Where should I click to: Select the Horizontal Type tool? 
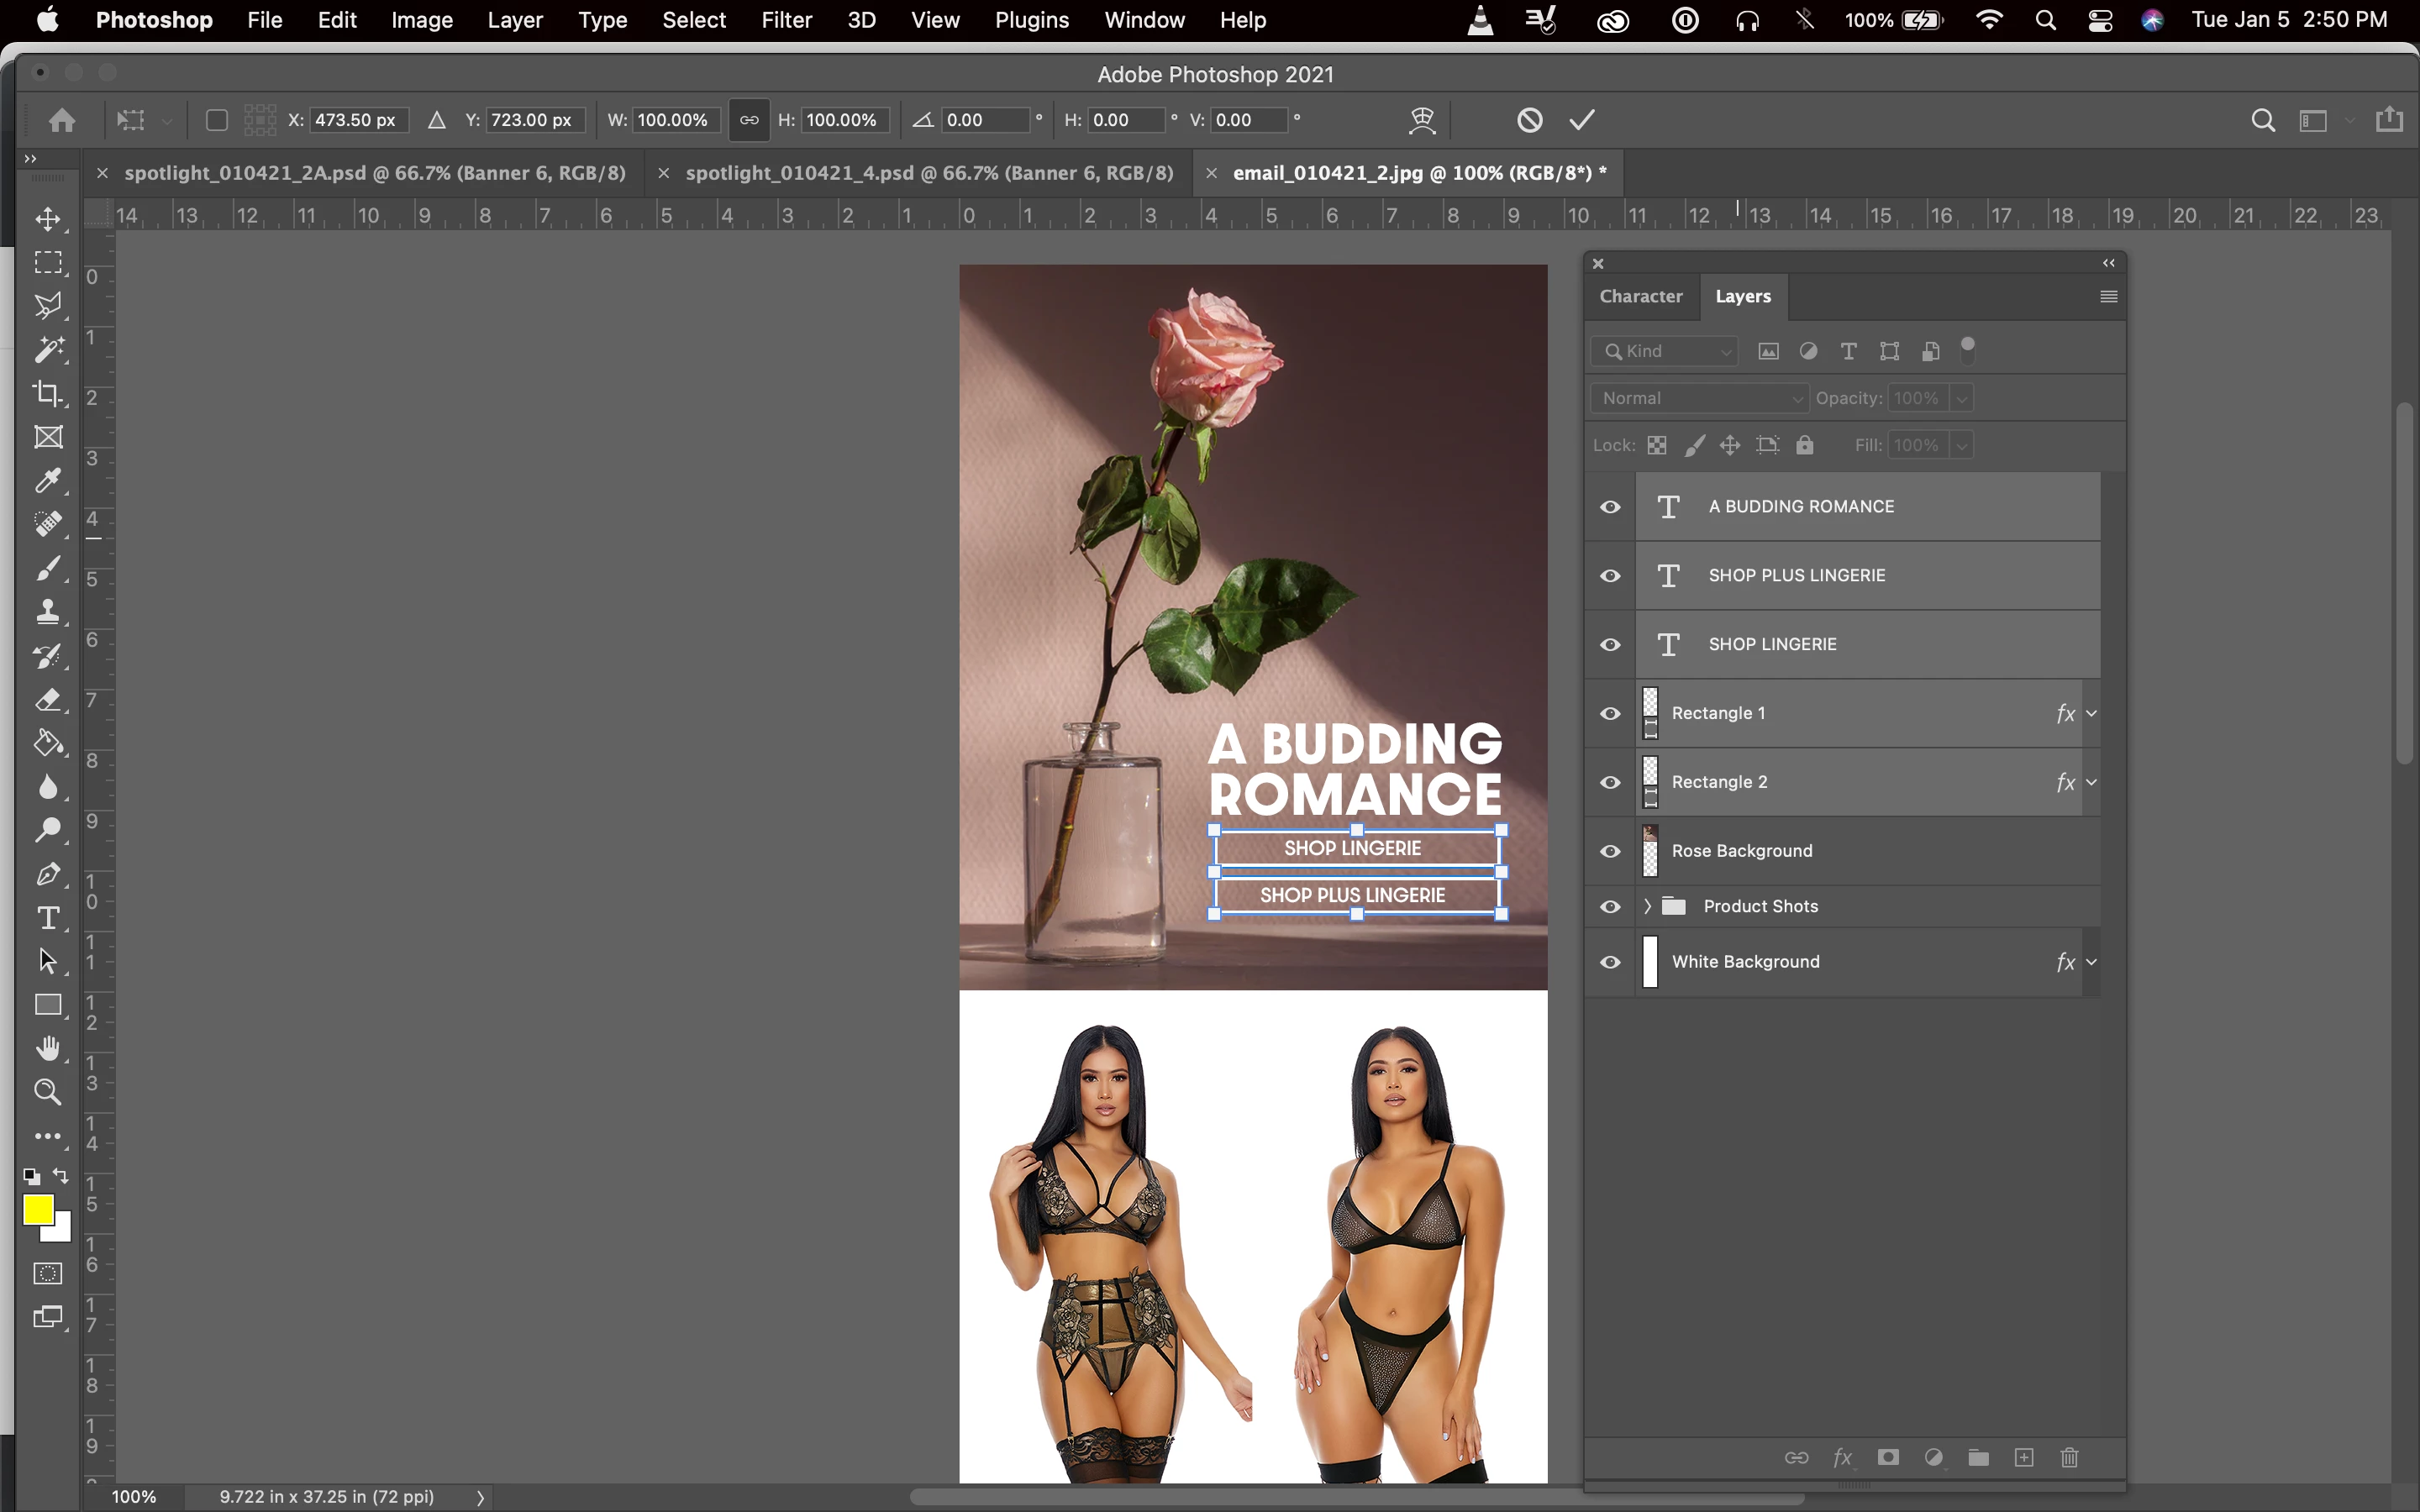click(47, 918)
